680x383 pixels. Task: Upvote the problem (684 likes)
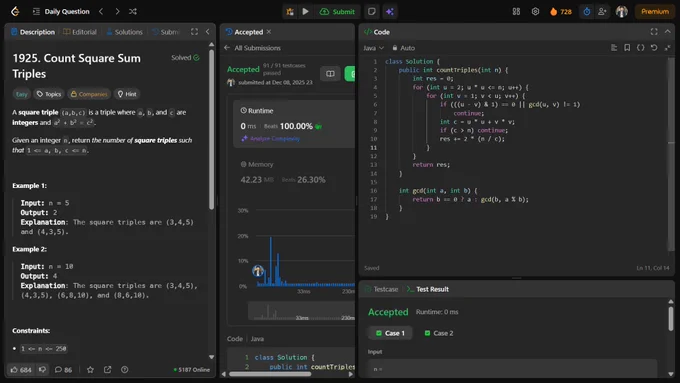(x=21, y=370)
